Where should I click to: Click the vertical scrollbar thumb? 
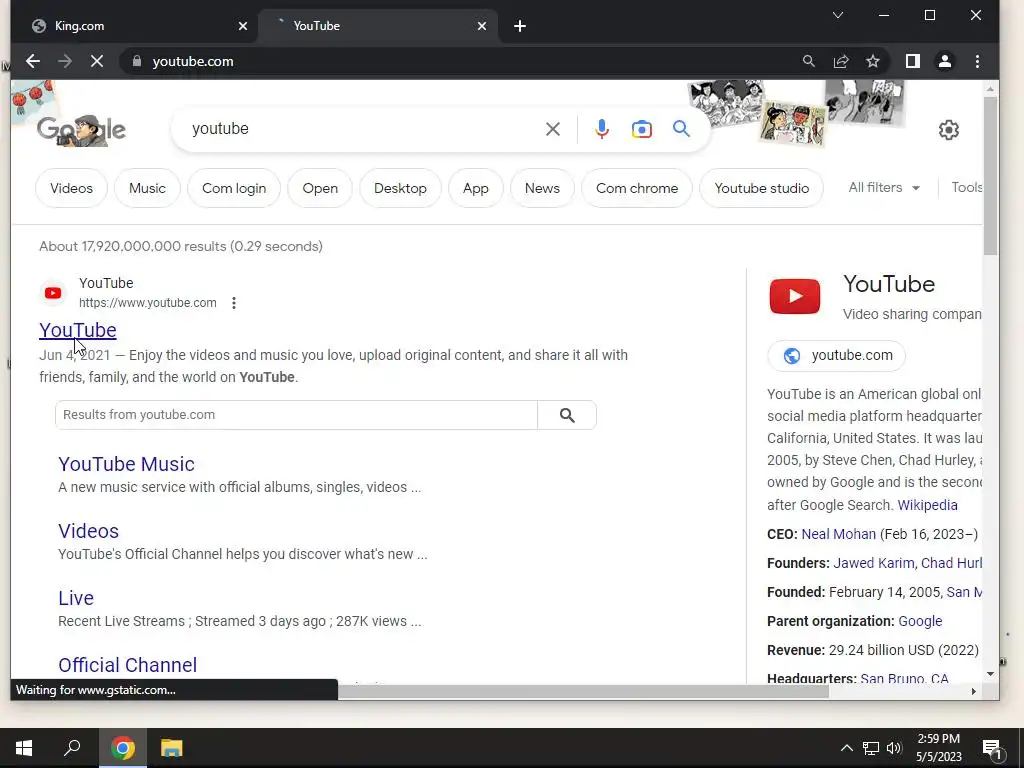click(x=991, y=175)
